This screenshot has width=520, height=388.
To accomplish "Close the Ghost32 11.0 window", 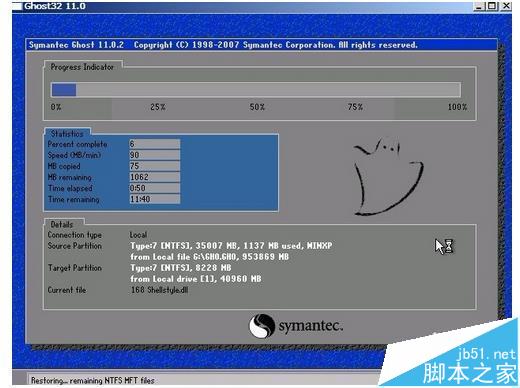I will pyautogui.click(x=506, y=6).
